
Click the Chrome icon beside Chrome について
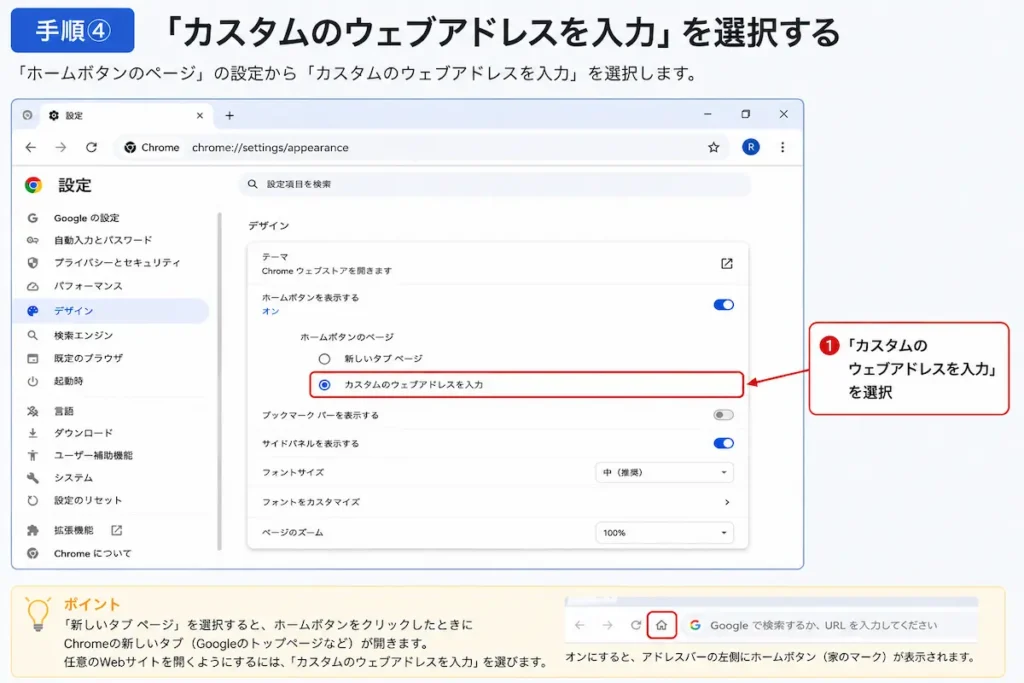tap(33, 553)
